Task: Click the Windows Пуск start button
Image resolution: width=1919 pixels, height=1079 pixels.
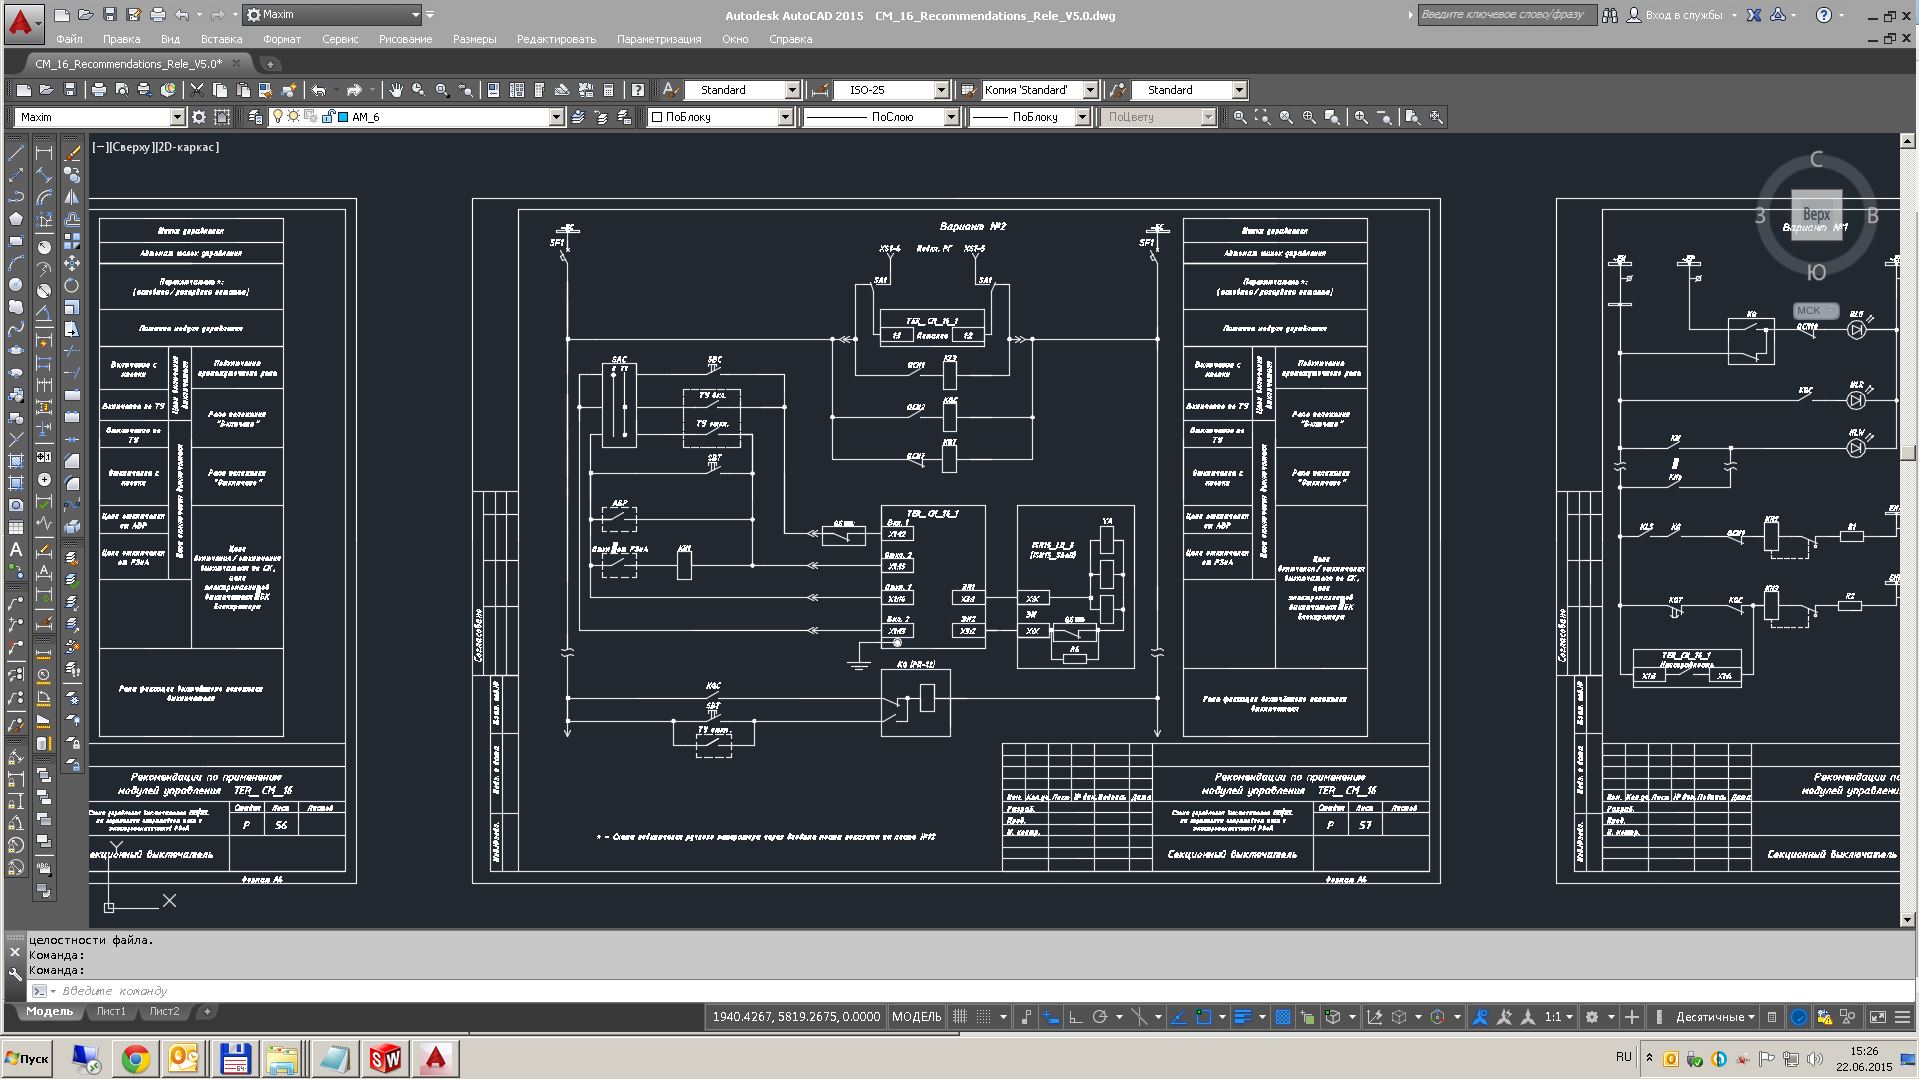Action: coord(27,1058)
